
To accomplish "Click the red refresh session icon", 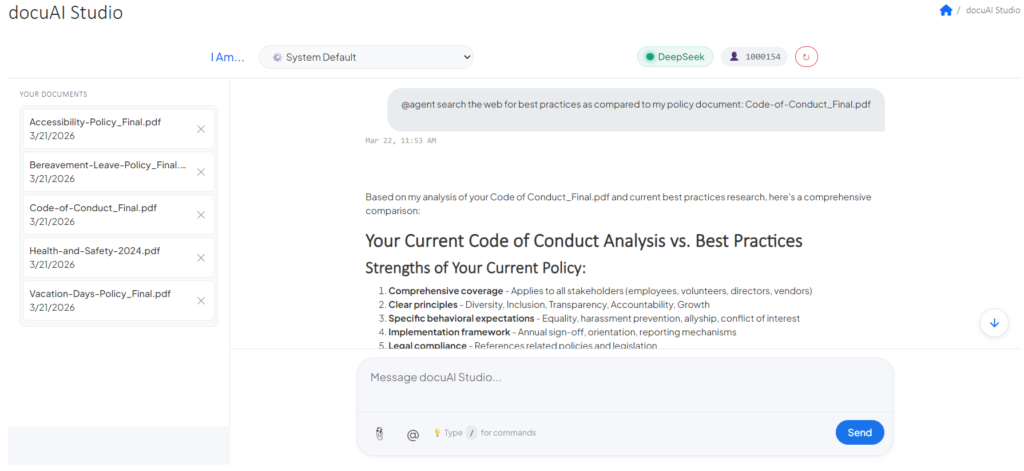I will point(806,57).
